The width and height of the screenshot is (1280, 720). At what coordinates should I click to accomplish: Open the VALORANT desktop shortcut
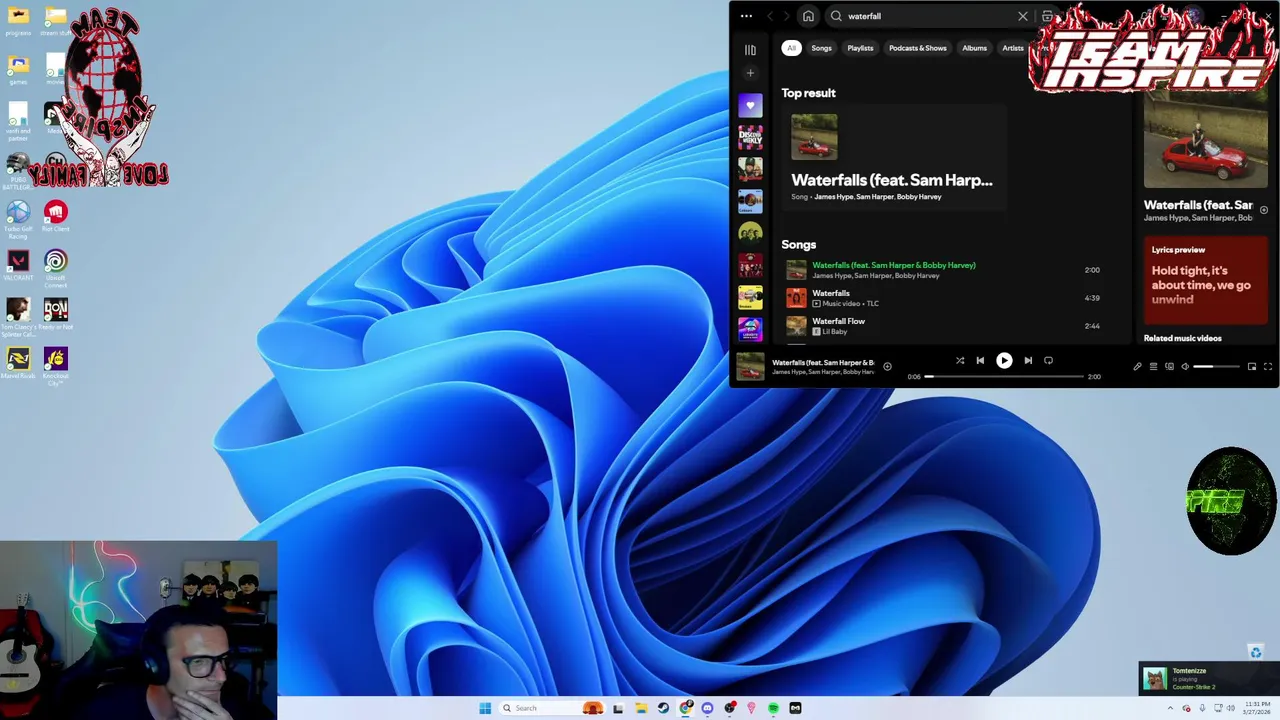[18, 265]
